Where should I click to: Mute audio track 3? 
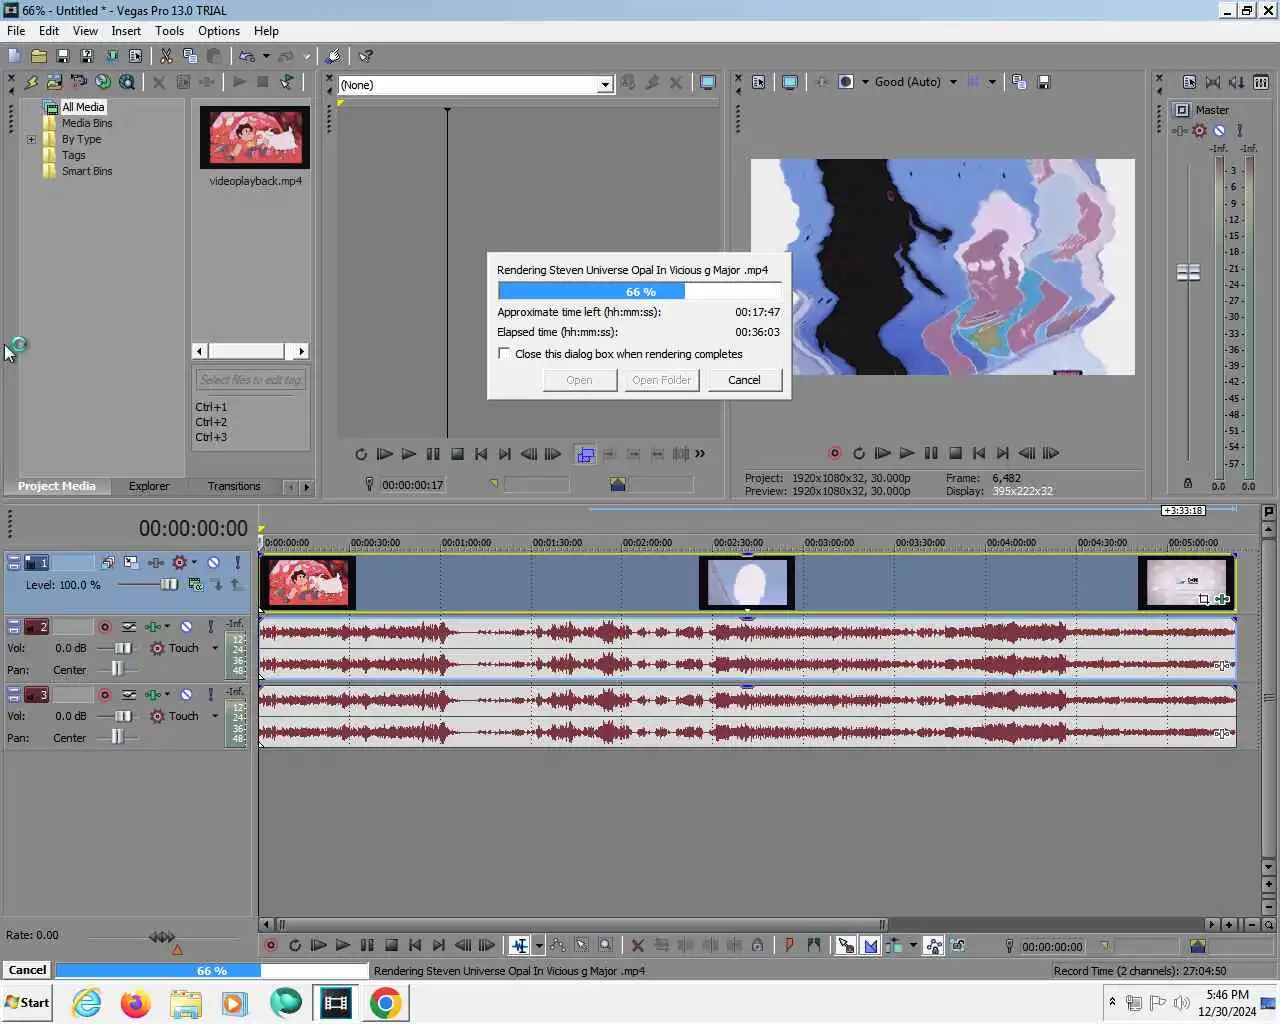(x=186, y=694)
